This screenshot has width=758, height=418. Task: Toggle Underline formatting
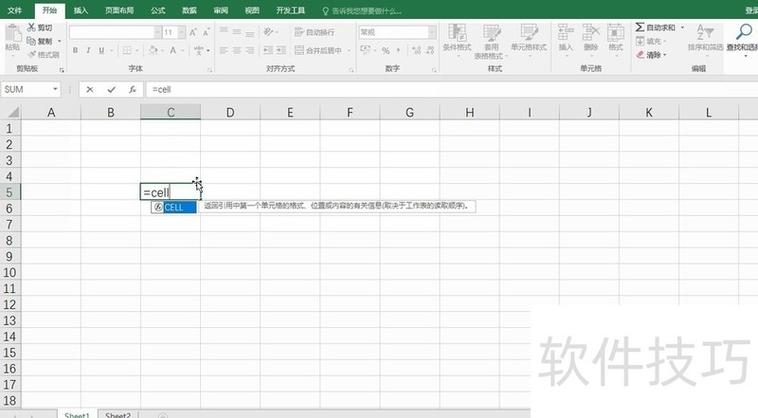(101, 50)
